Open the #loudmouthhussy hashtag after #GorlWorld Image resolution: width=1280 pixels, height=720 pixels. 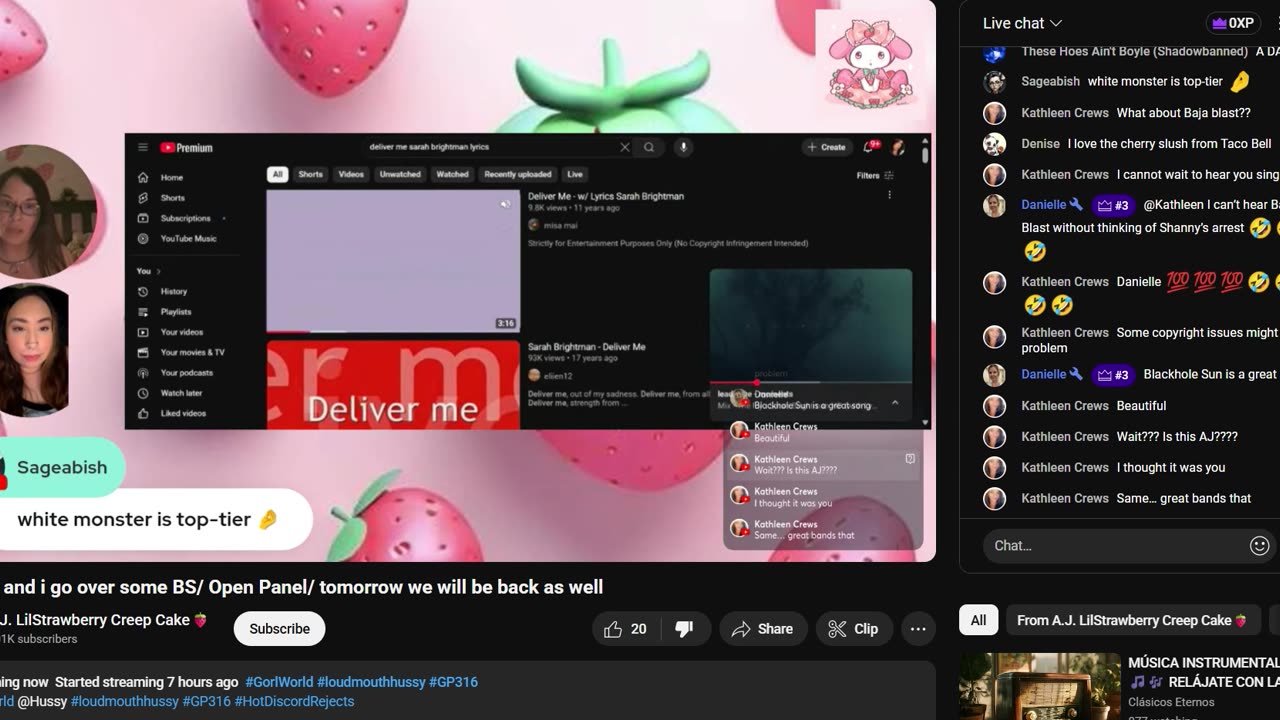[371, 682]
